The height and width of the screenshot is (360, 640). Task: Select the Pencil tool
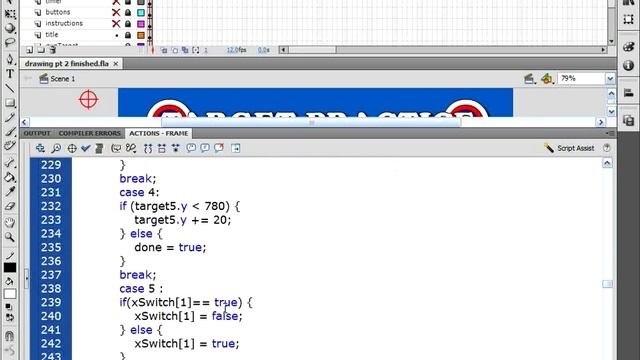(x=10, y=118)
